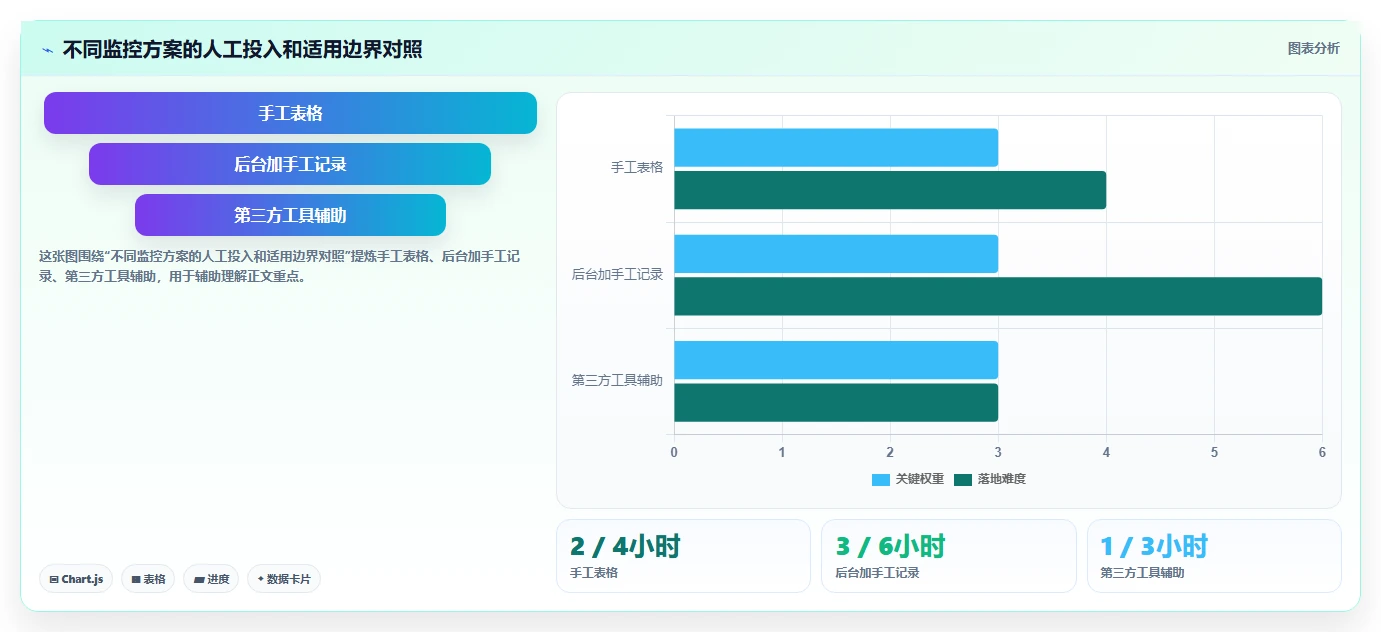Toggle the 关键权重 legend item

pyautogui.click(x=908, y=479)
